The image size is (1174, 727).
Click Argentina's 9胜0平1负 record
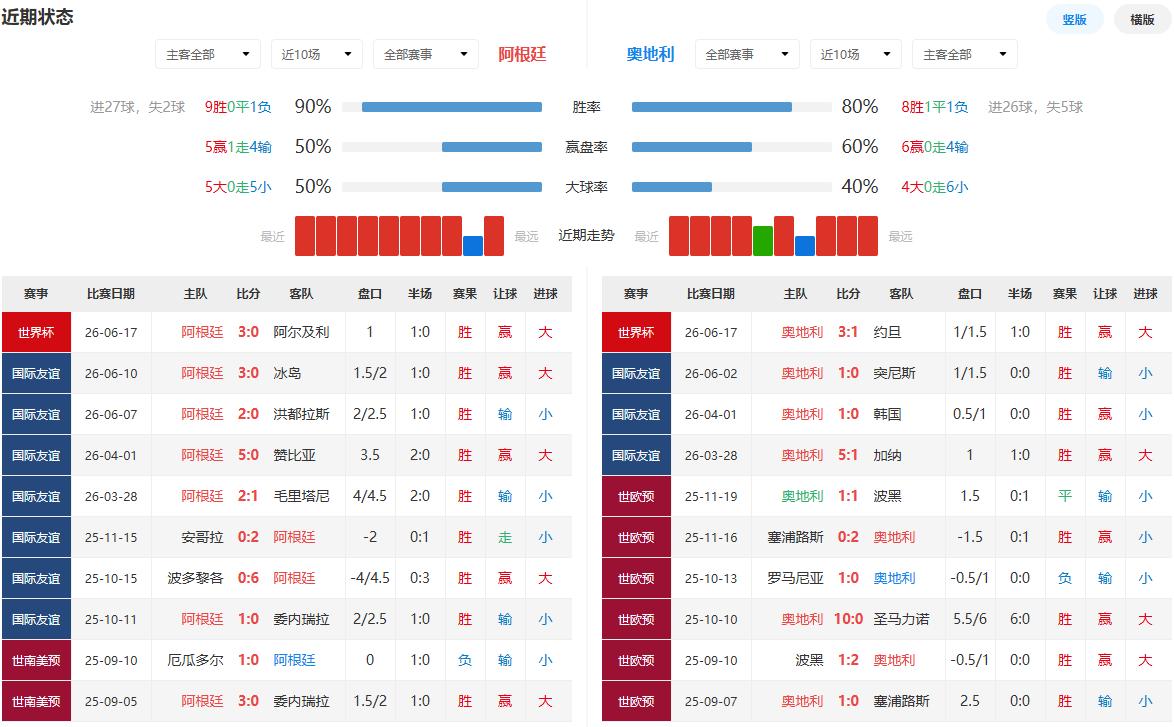point(238,107)
